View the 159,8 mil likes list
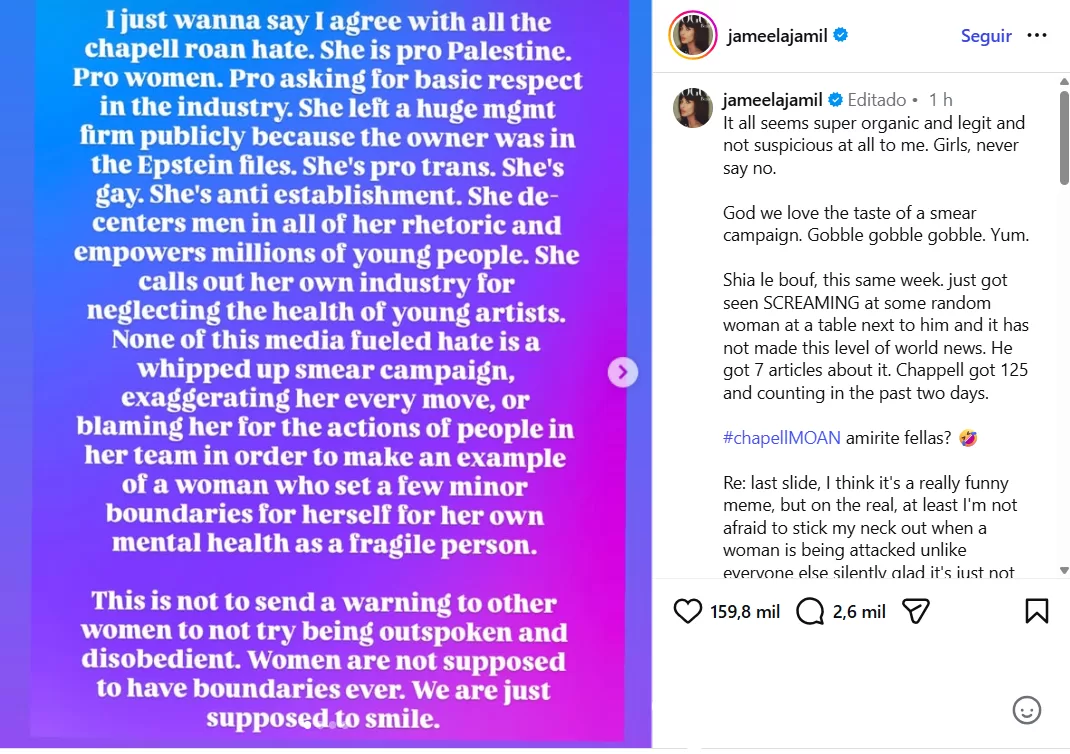Screen dimensions: 1070x754 (745, 611)
